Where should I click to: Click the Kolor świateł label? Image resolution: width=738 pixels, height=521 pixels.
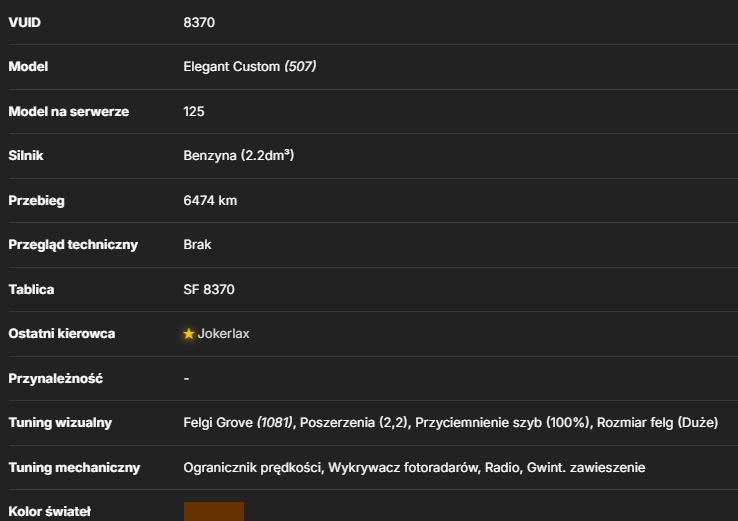pos(49,512)
